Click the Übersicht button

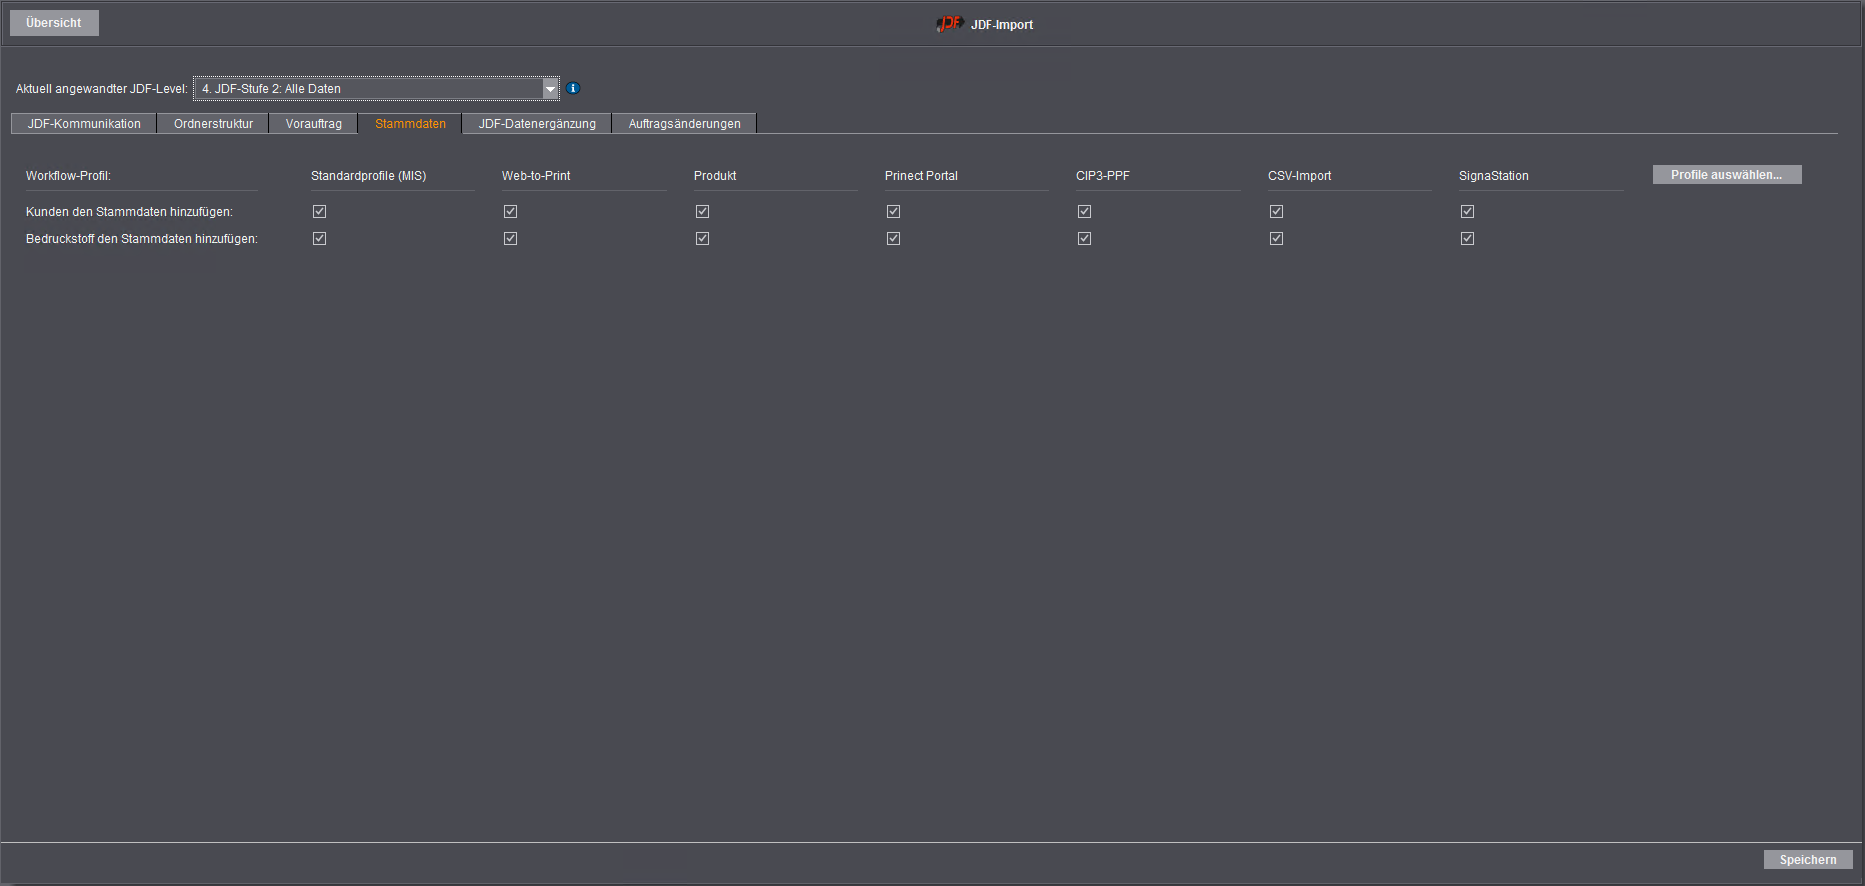pos(54,23)
